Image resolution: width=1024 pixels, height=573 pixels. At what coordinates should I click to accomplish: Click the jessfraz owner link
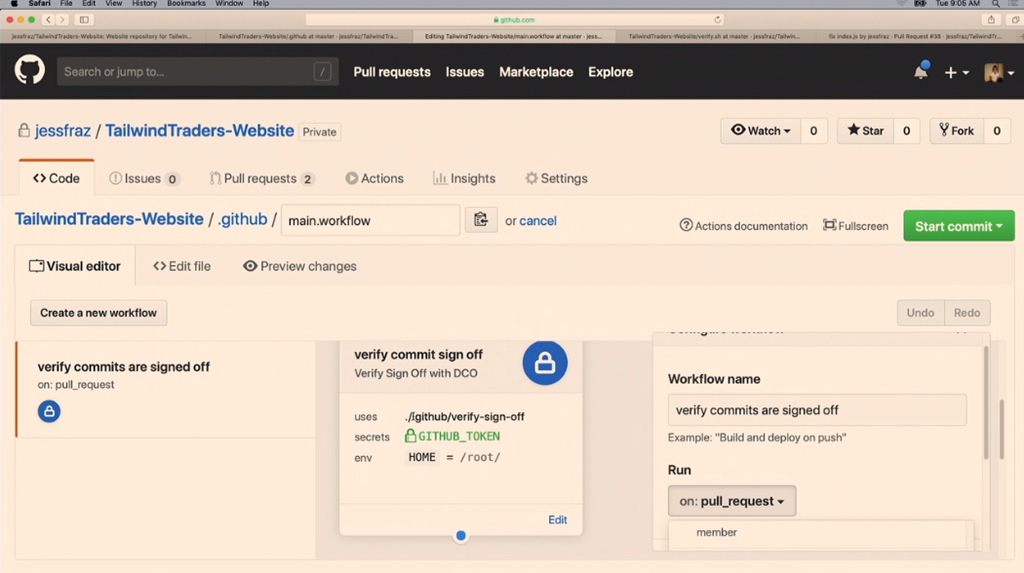[63, 131]
